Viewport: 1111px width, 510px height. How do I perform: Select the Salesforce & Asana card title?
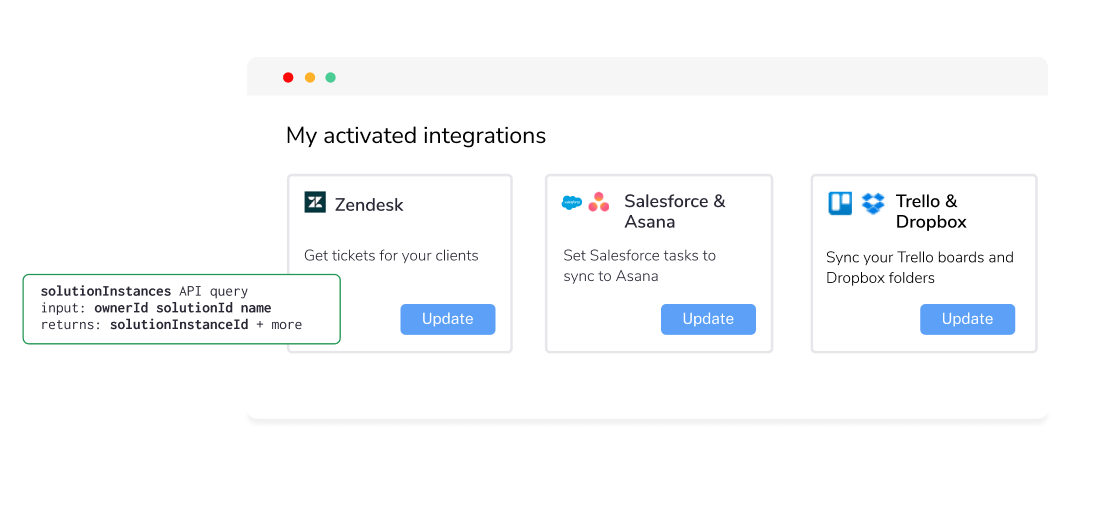[x=674, y=211]
